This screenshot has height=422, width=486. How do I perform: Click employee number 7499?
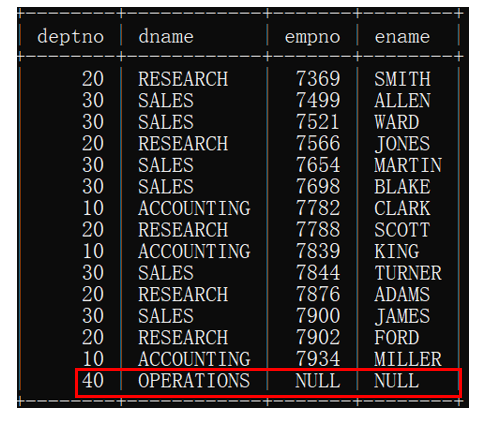pos(318,100)
